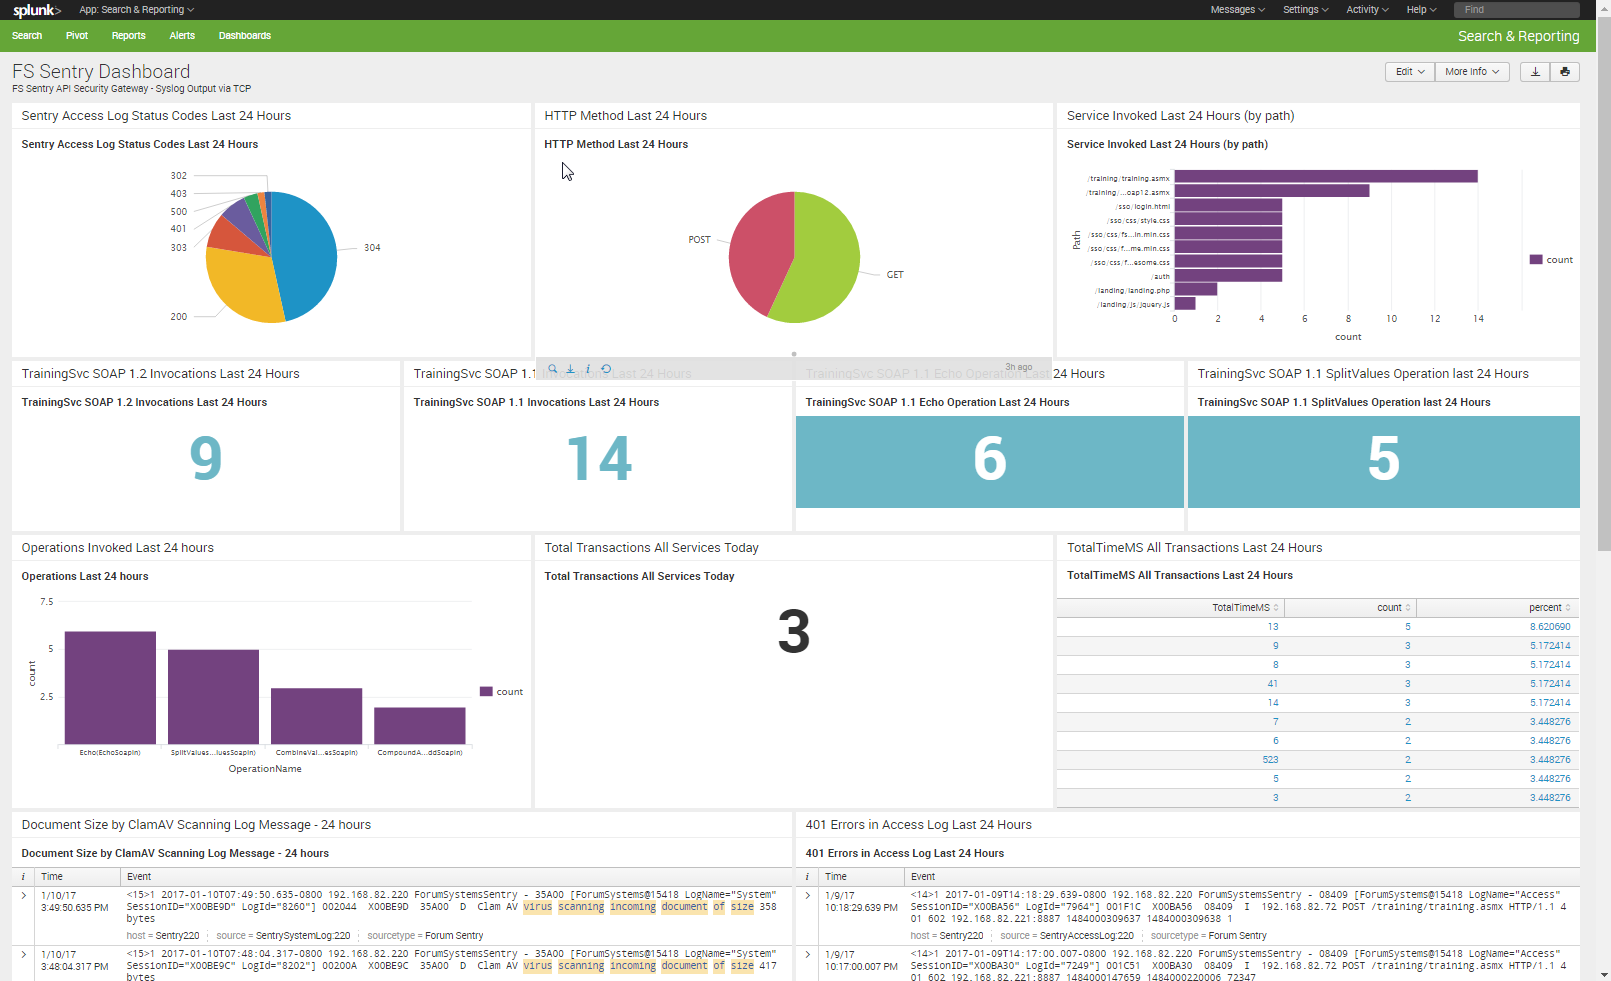Click the panel inspect 'i' icon
The width and height of the screenshot is (1611, 981).
click(588, 369)
